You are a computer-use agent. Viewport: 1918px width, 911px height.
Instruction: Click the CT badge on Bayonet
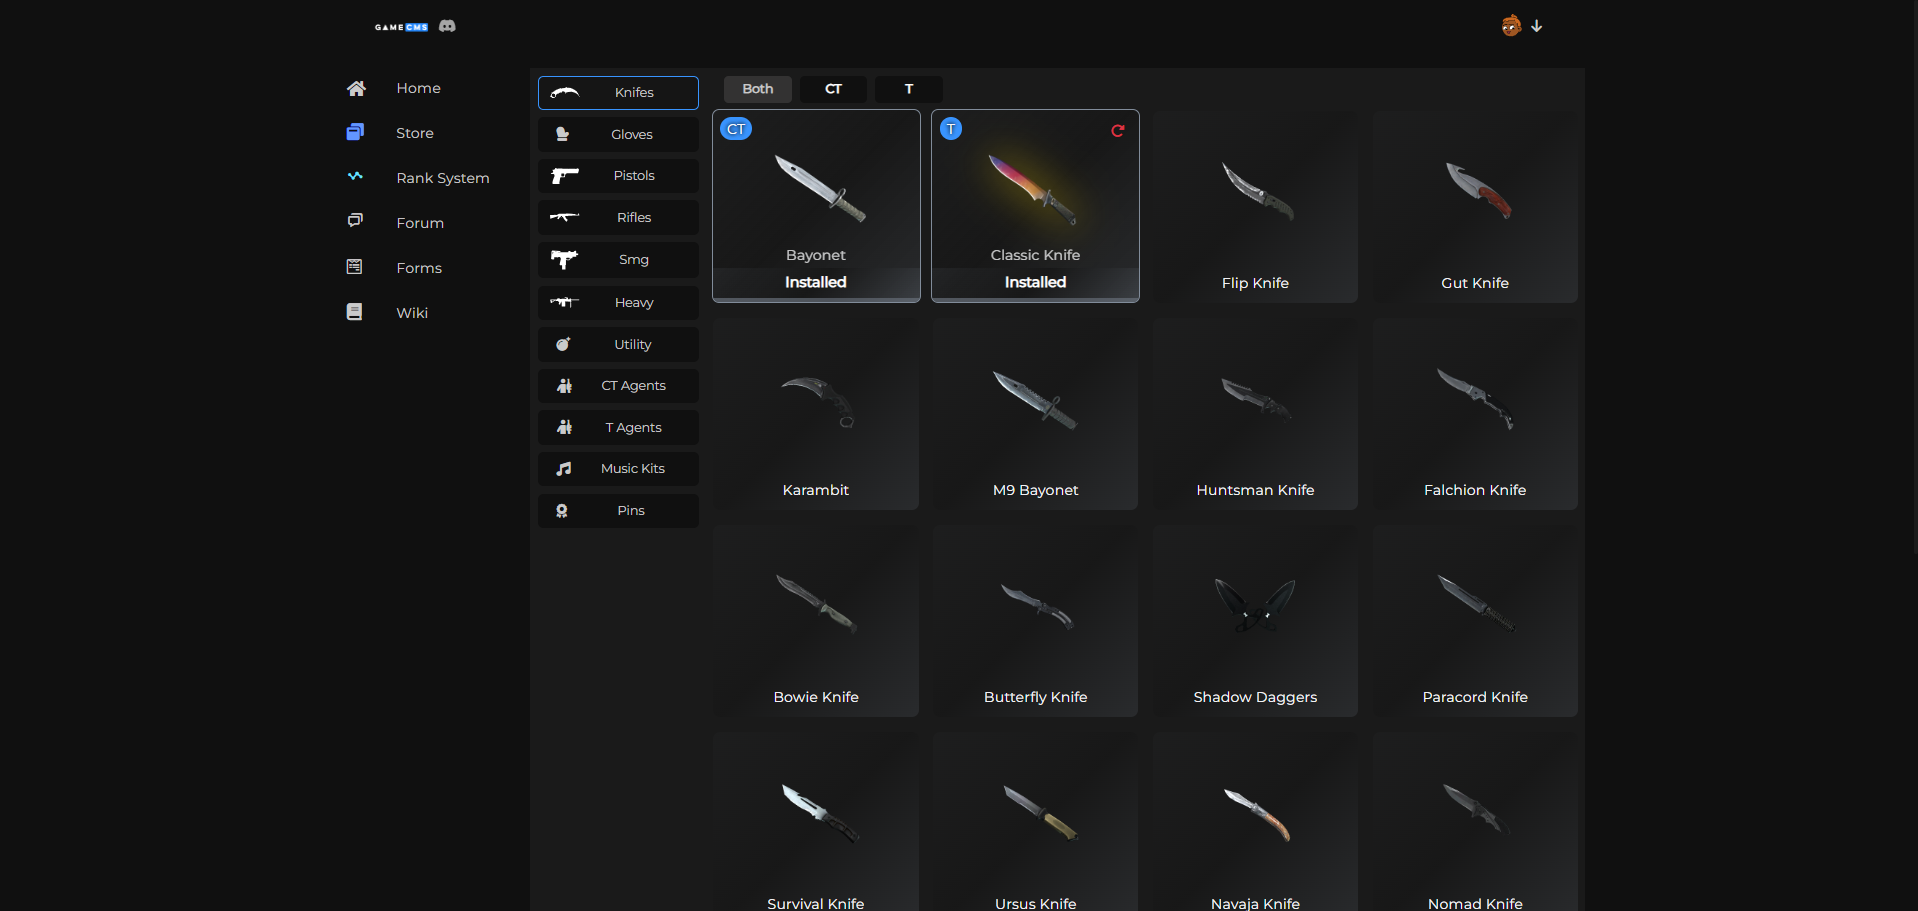tap(736, 129)
